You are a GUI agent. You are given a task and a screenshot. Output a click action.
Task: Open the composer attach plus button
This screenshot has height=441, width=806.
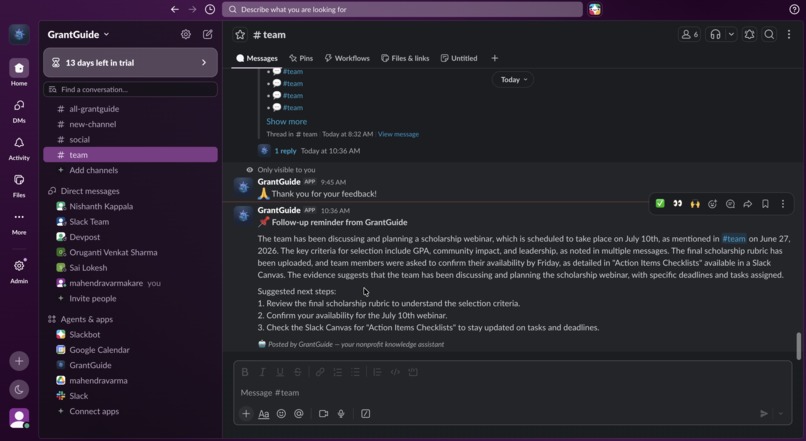pyautogui.click(x=246, y=414)
